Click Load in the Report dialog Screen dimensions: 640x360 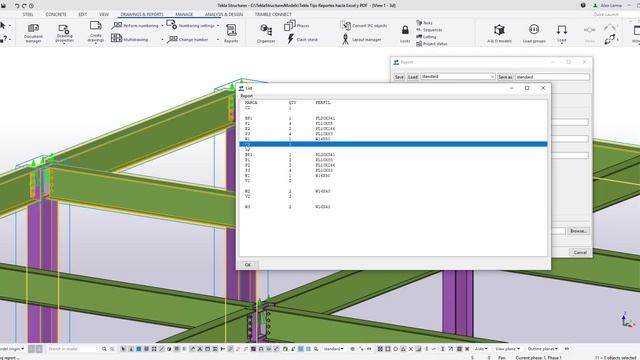tap(413, 77)
